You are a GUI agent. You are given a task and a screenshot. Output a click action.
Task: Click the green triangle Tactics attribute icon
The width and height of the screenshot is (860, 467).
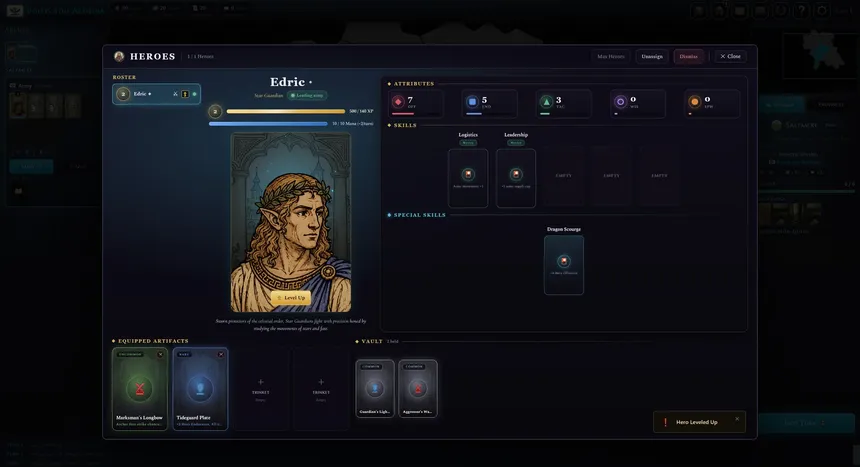coord(546,102)
